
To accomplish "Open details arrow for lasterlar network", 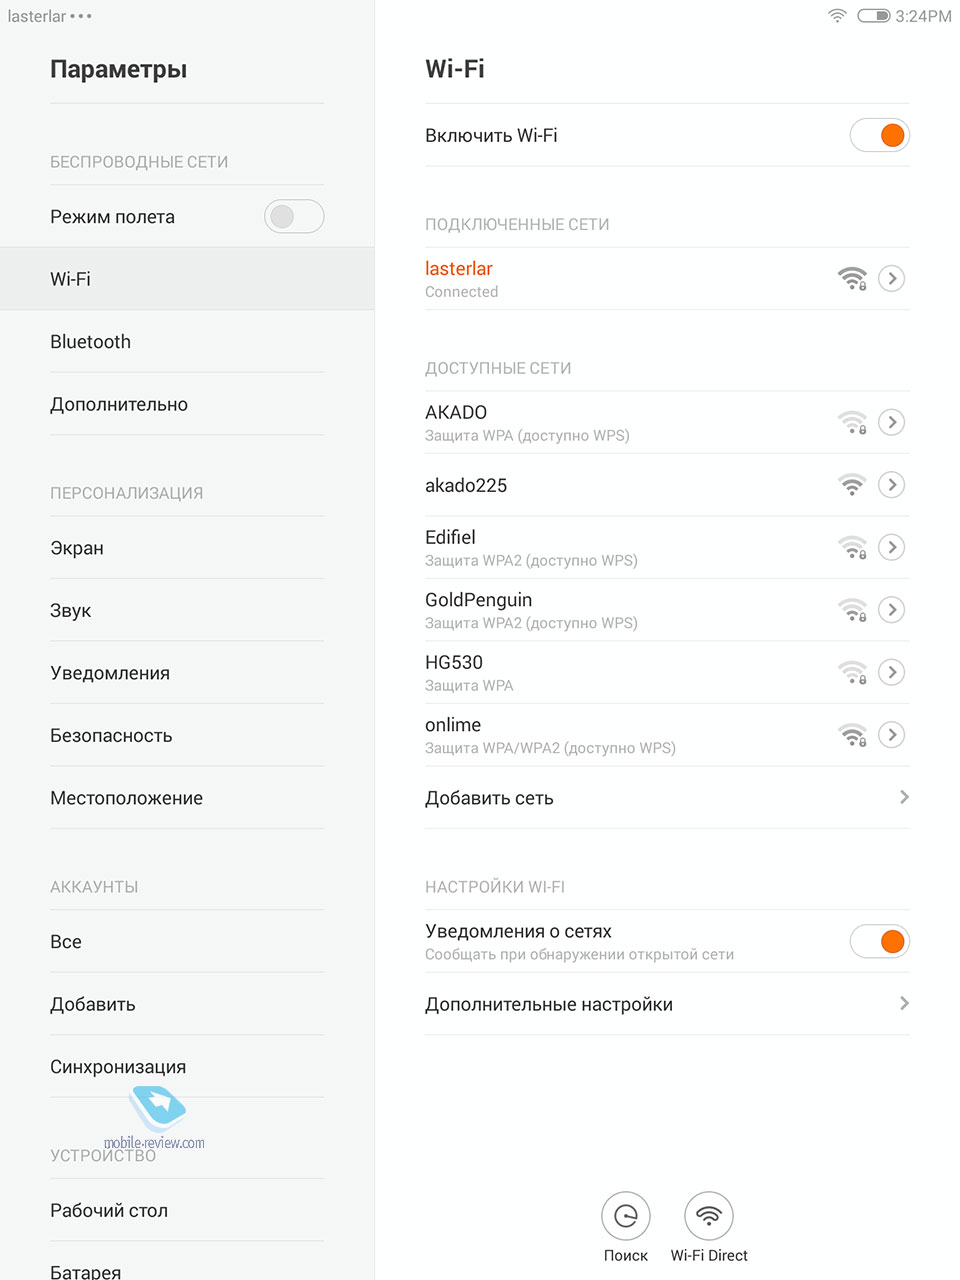I will [x=892, y=278].
